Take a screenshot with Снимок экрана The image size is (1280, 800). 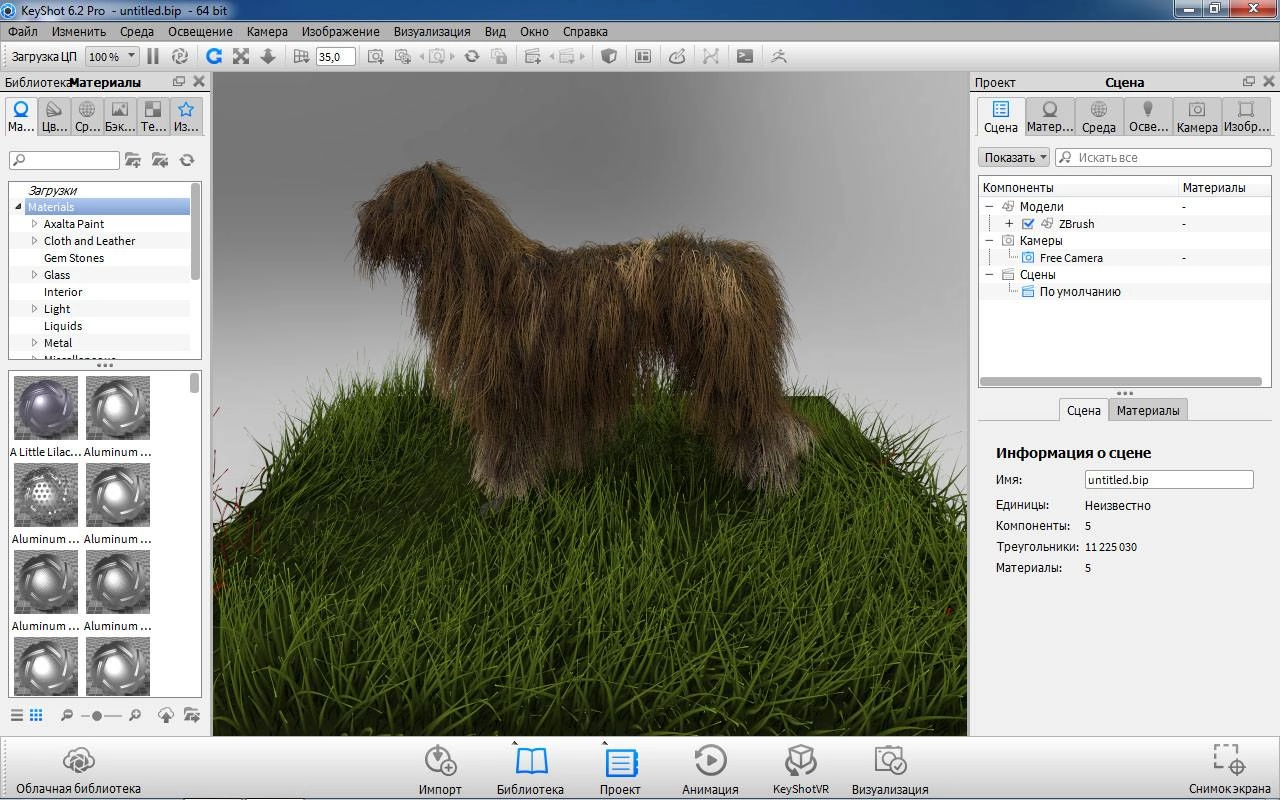click(x=1229, y=769)
